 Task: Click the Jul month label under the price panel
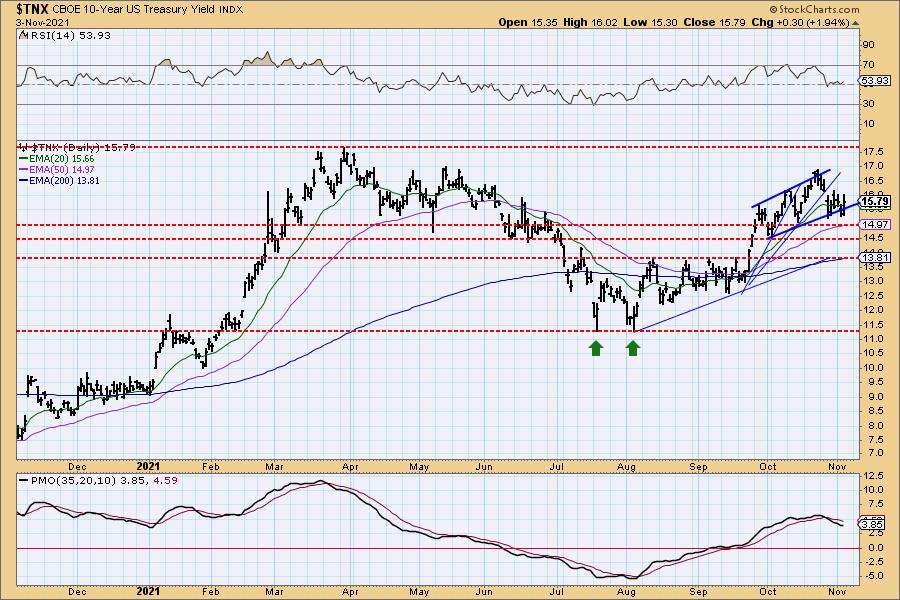coord(557,467)
